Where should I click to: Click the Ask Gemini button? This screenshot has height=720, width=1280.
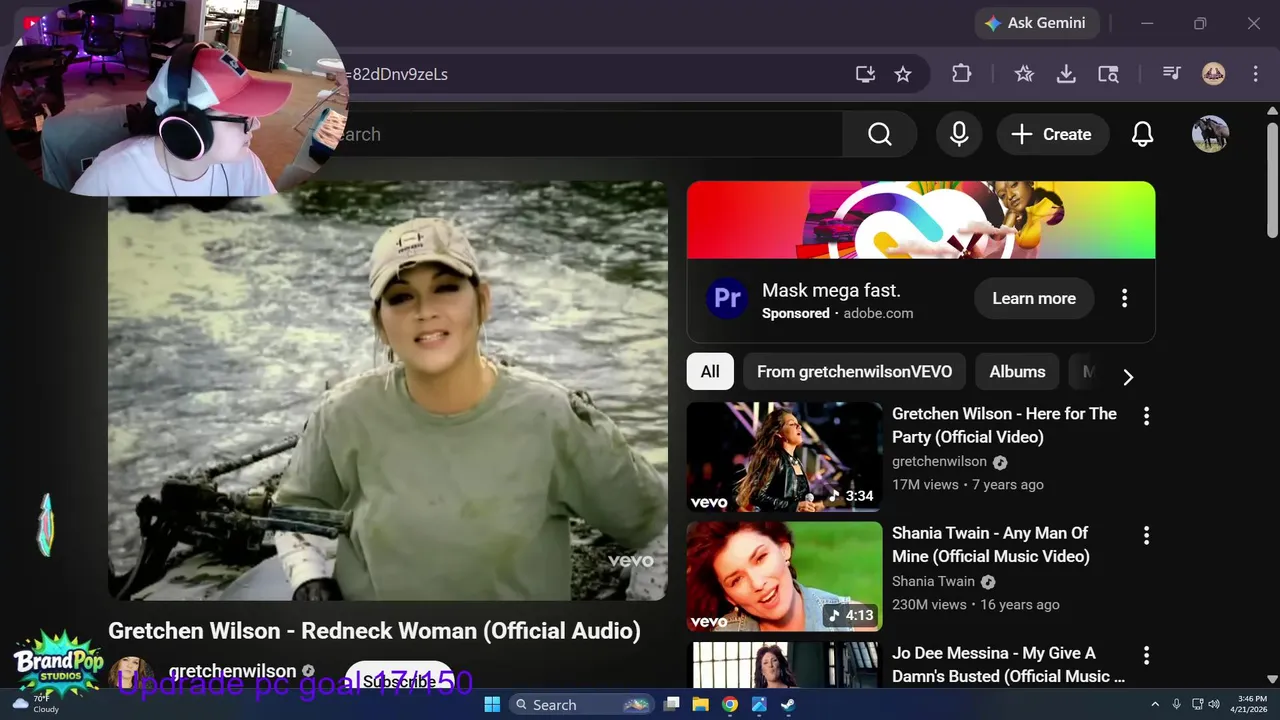1037,23
